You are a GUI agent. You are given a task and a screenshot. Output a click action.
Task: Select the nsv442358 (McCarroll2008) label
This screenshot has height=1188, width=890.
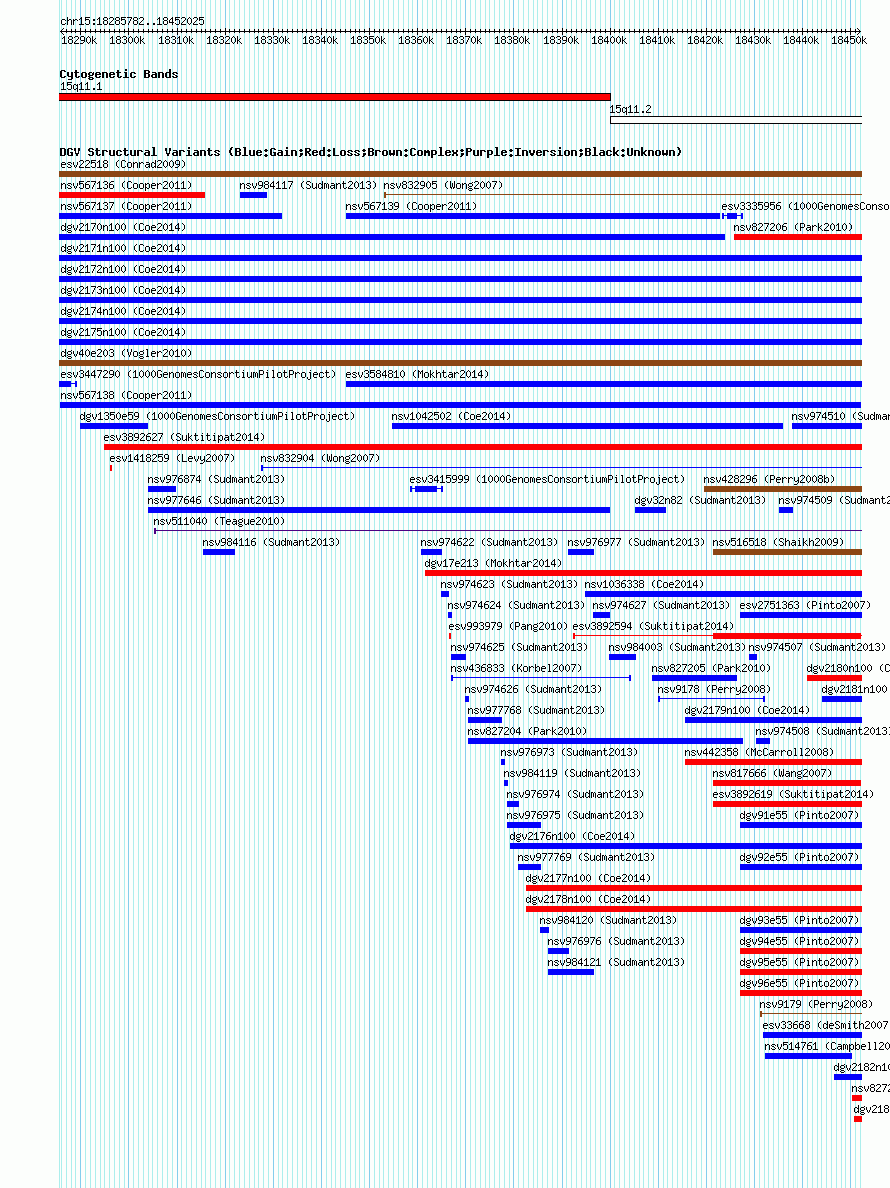tap(760, 753)
